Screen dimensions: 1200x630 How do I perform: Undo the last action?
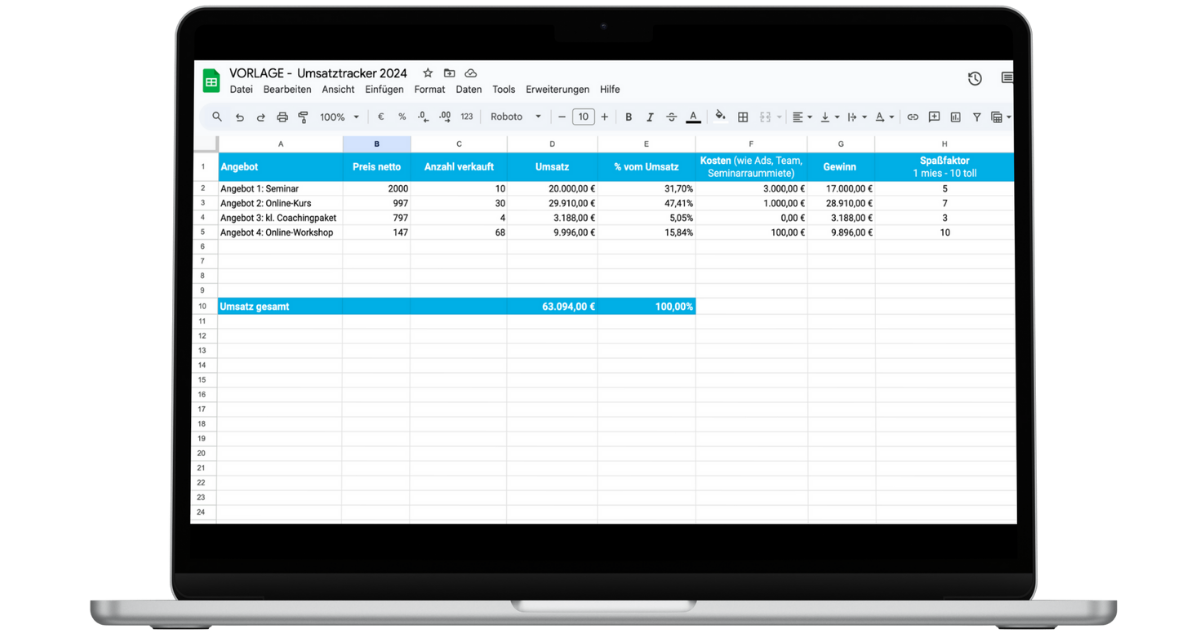(x=240, y=117)
